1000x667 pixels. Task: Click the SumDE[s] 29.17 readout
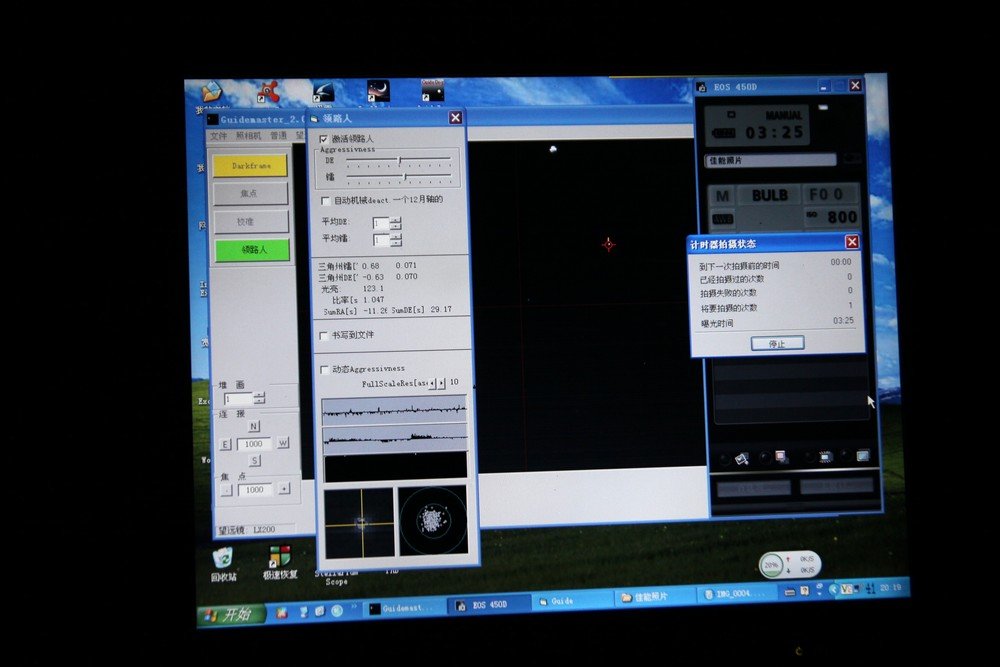click(x=422, y=310)
